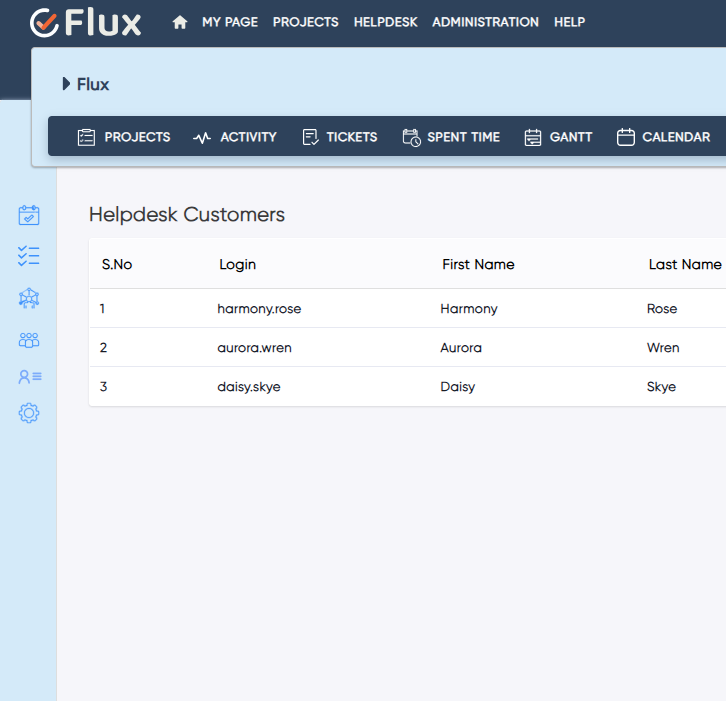Image resolution: width=726 pixels, height=701 pixels.
Task: Open the Administration top menu
Action: click(x=485, y=22)
